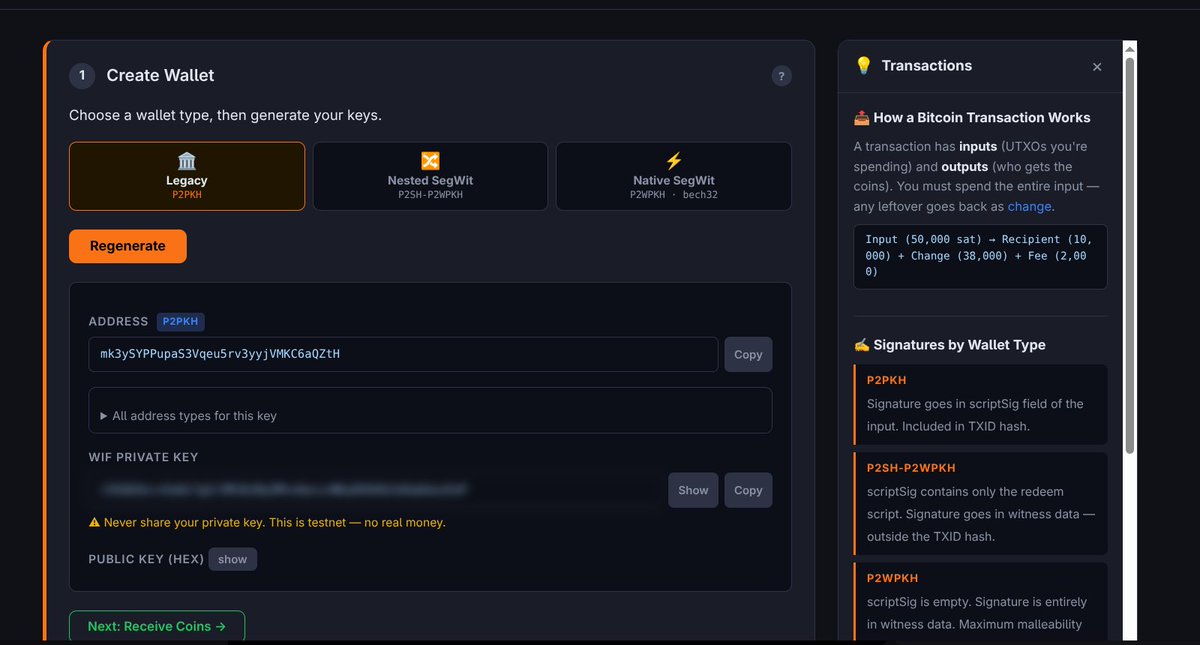Click the Signatures by Wallet Type heading

tap(959, 345)
